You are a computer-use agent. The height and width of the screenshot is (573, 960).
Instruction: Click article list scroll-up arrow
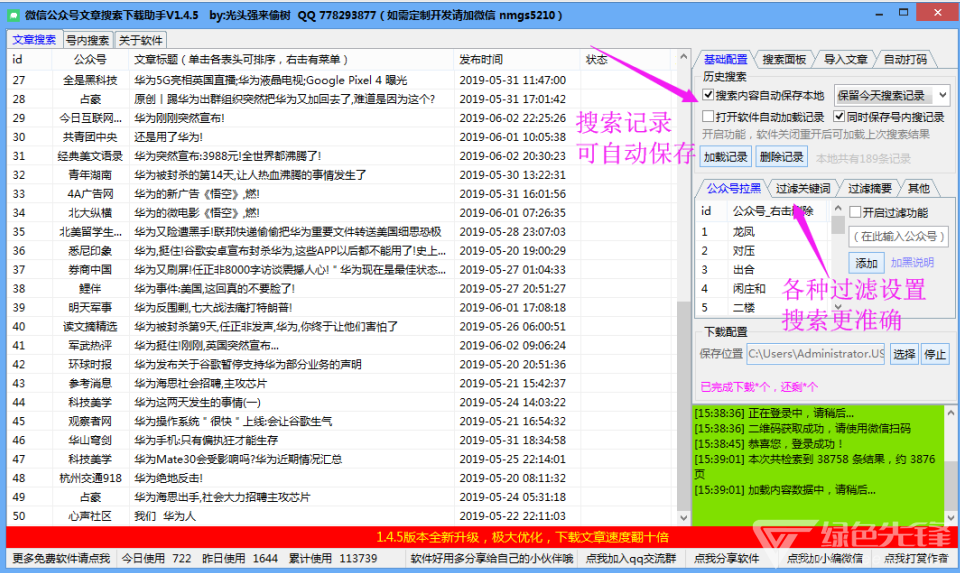click(683, 57)
